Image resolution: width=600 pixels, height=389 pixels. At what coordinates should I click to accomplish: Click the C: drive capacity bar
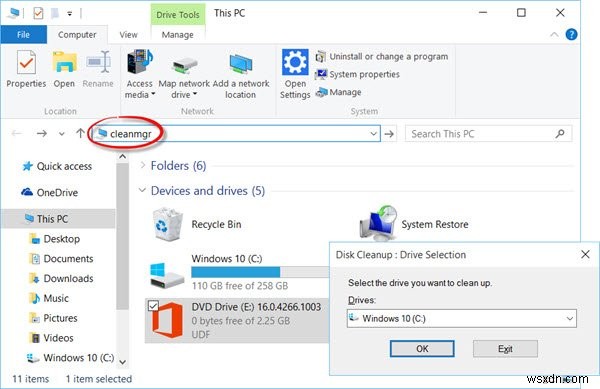click(x=260, y=272)
